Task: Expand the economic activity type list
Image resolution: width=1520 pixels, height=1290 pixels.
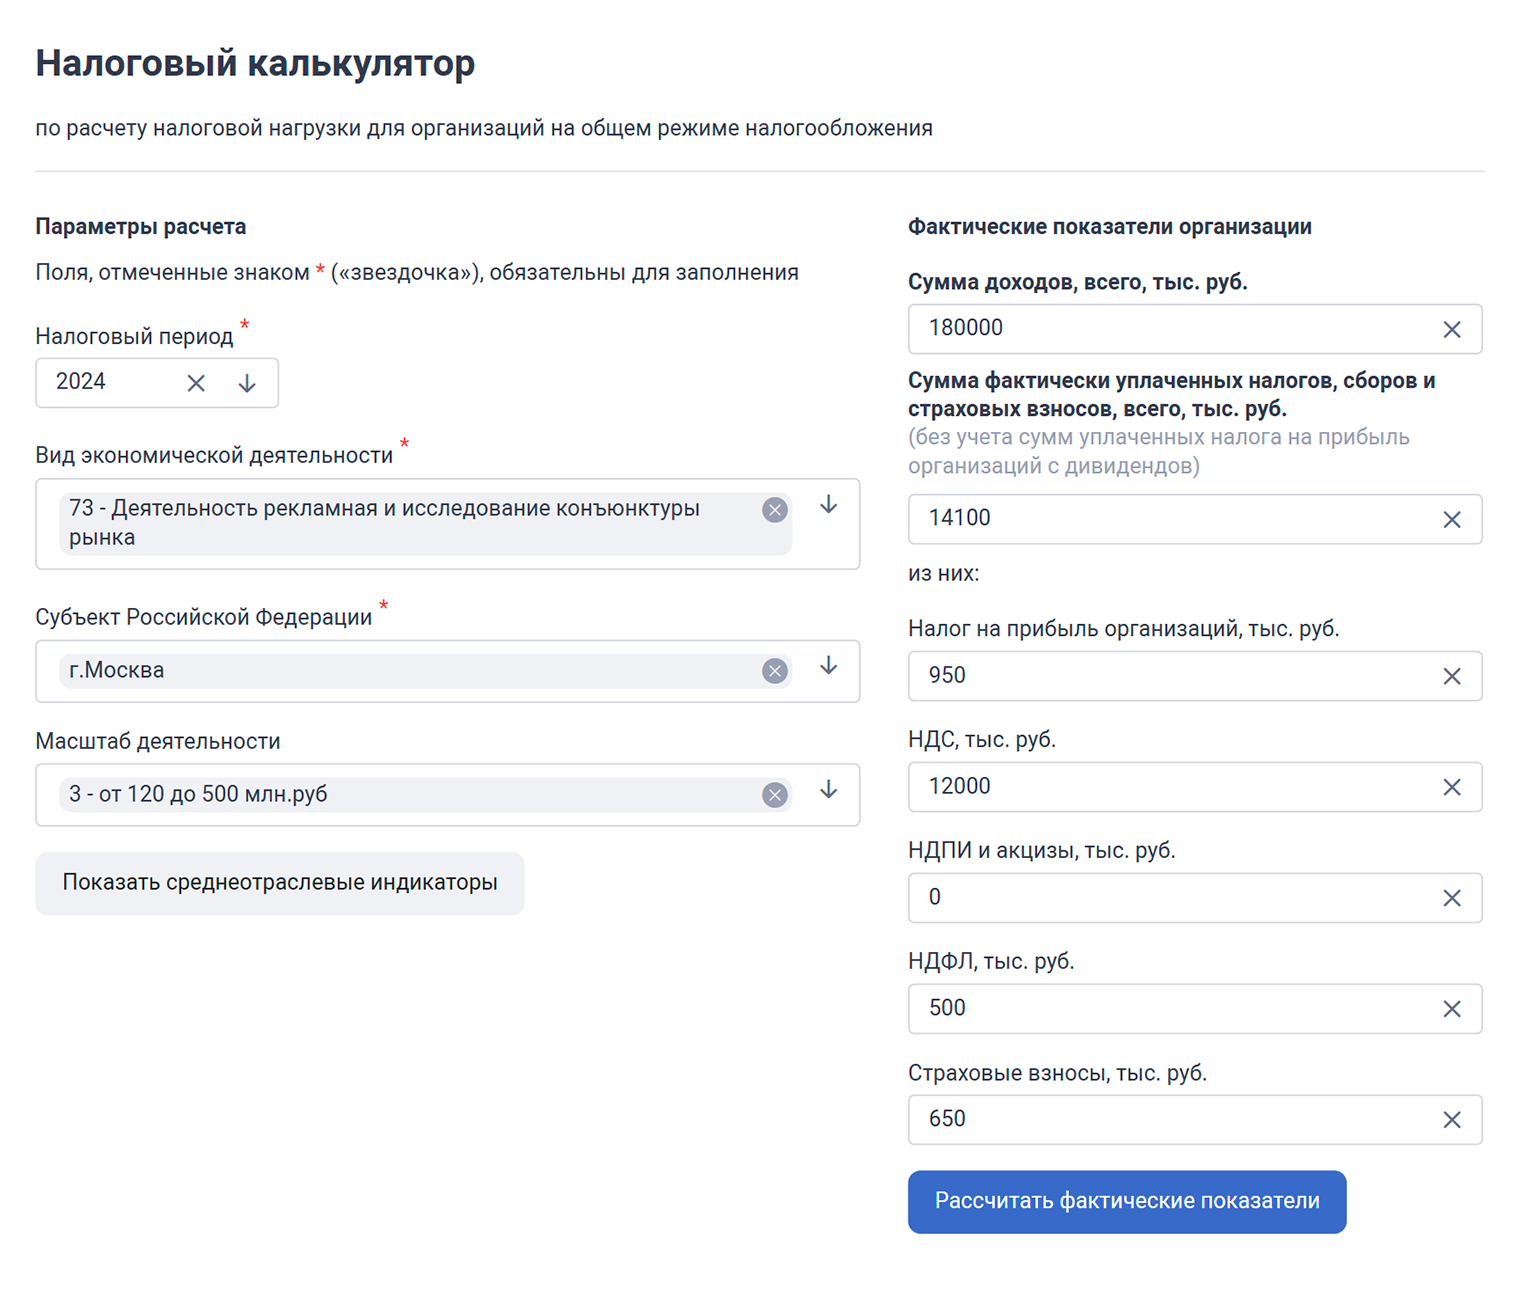Action: (x=828, y=505)
